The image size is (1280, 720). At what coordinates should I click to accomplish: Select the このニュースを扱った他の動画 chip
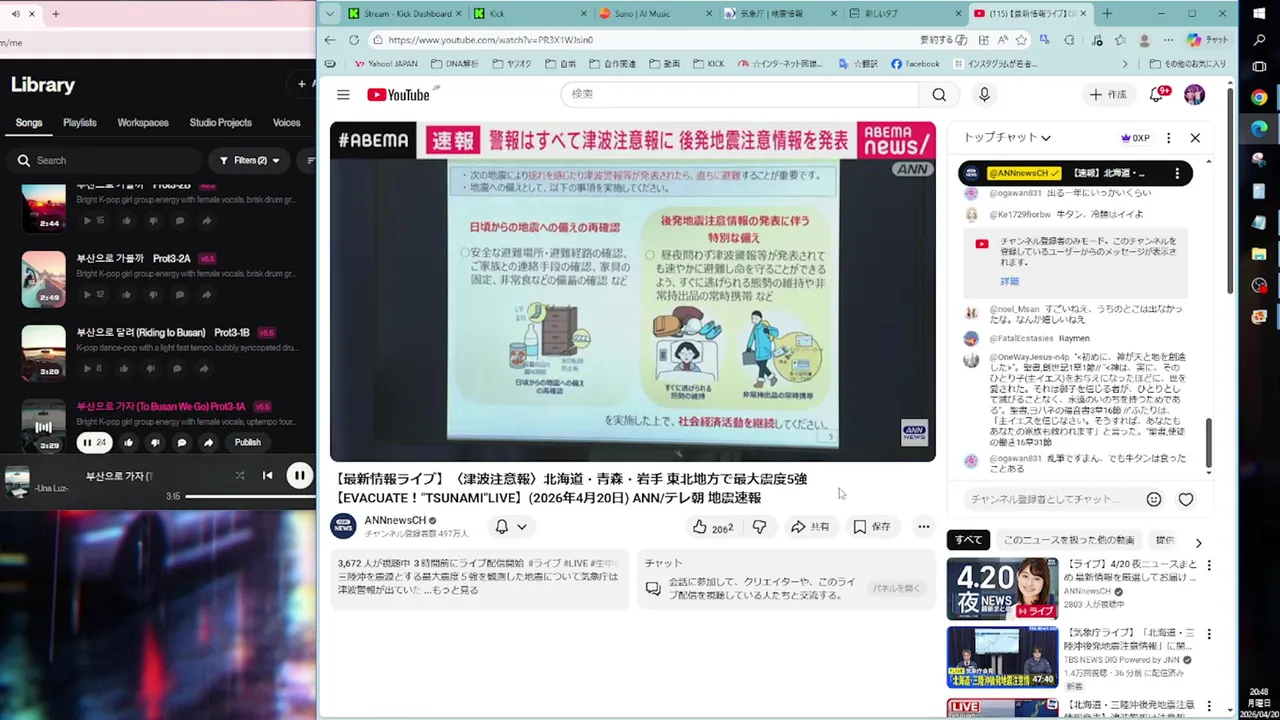point(1069,540)
